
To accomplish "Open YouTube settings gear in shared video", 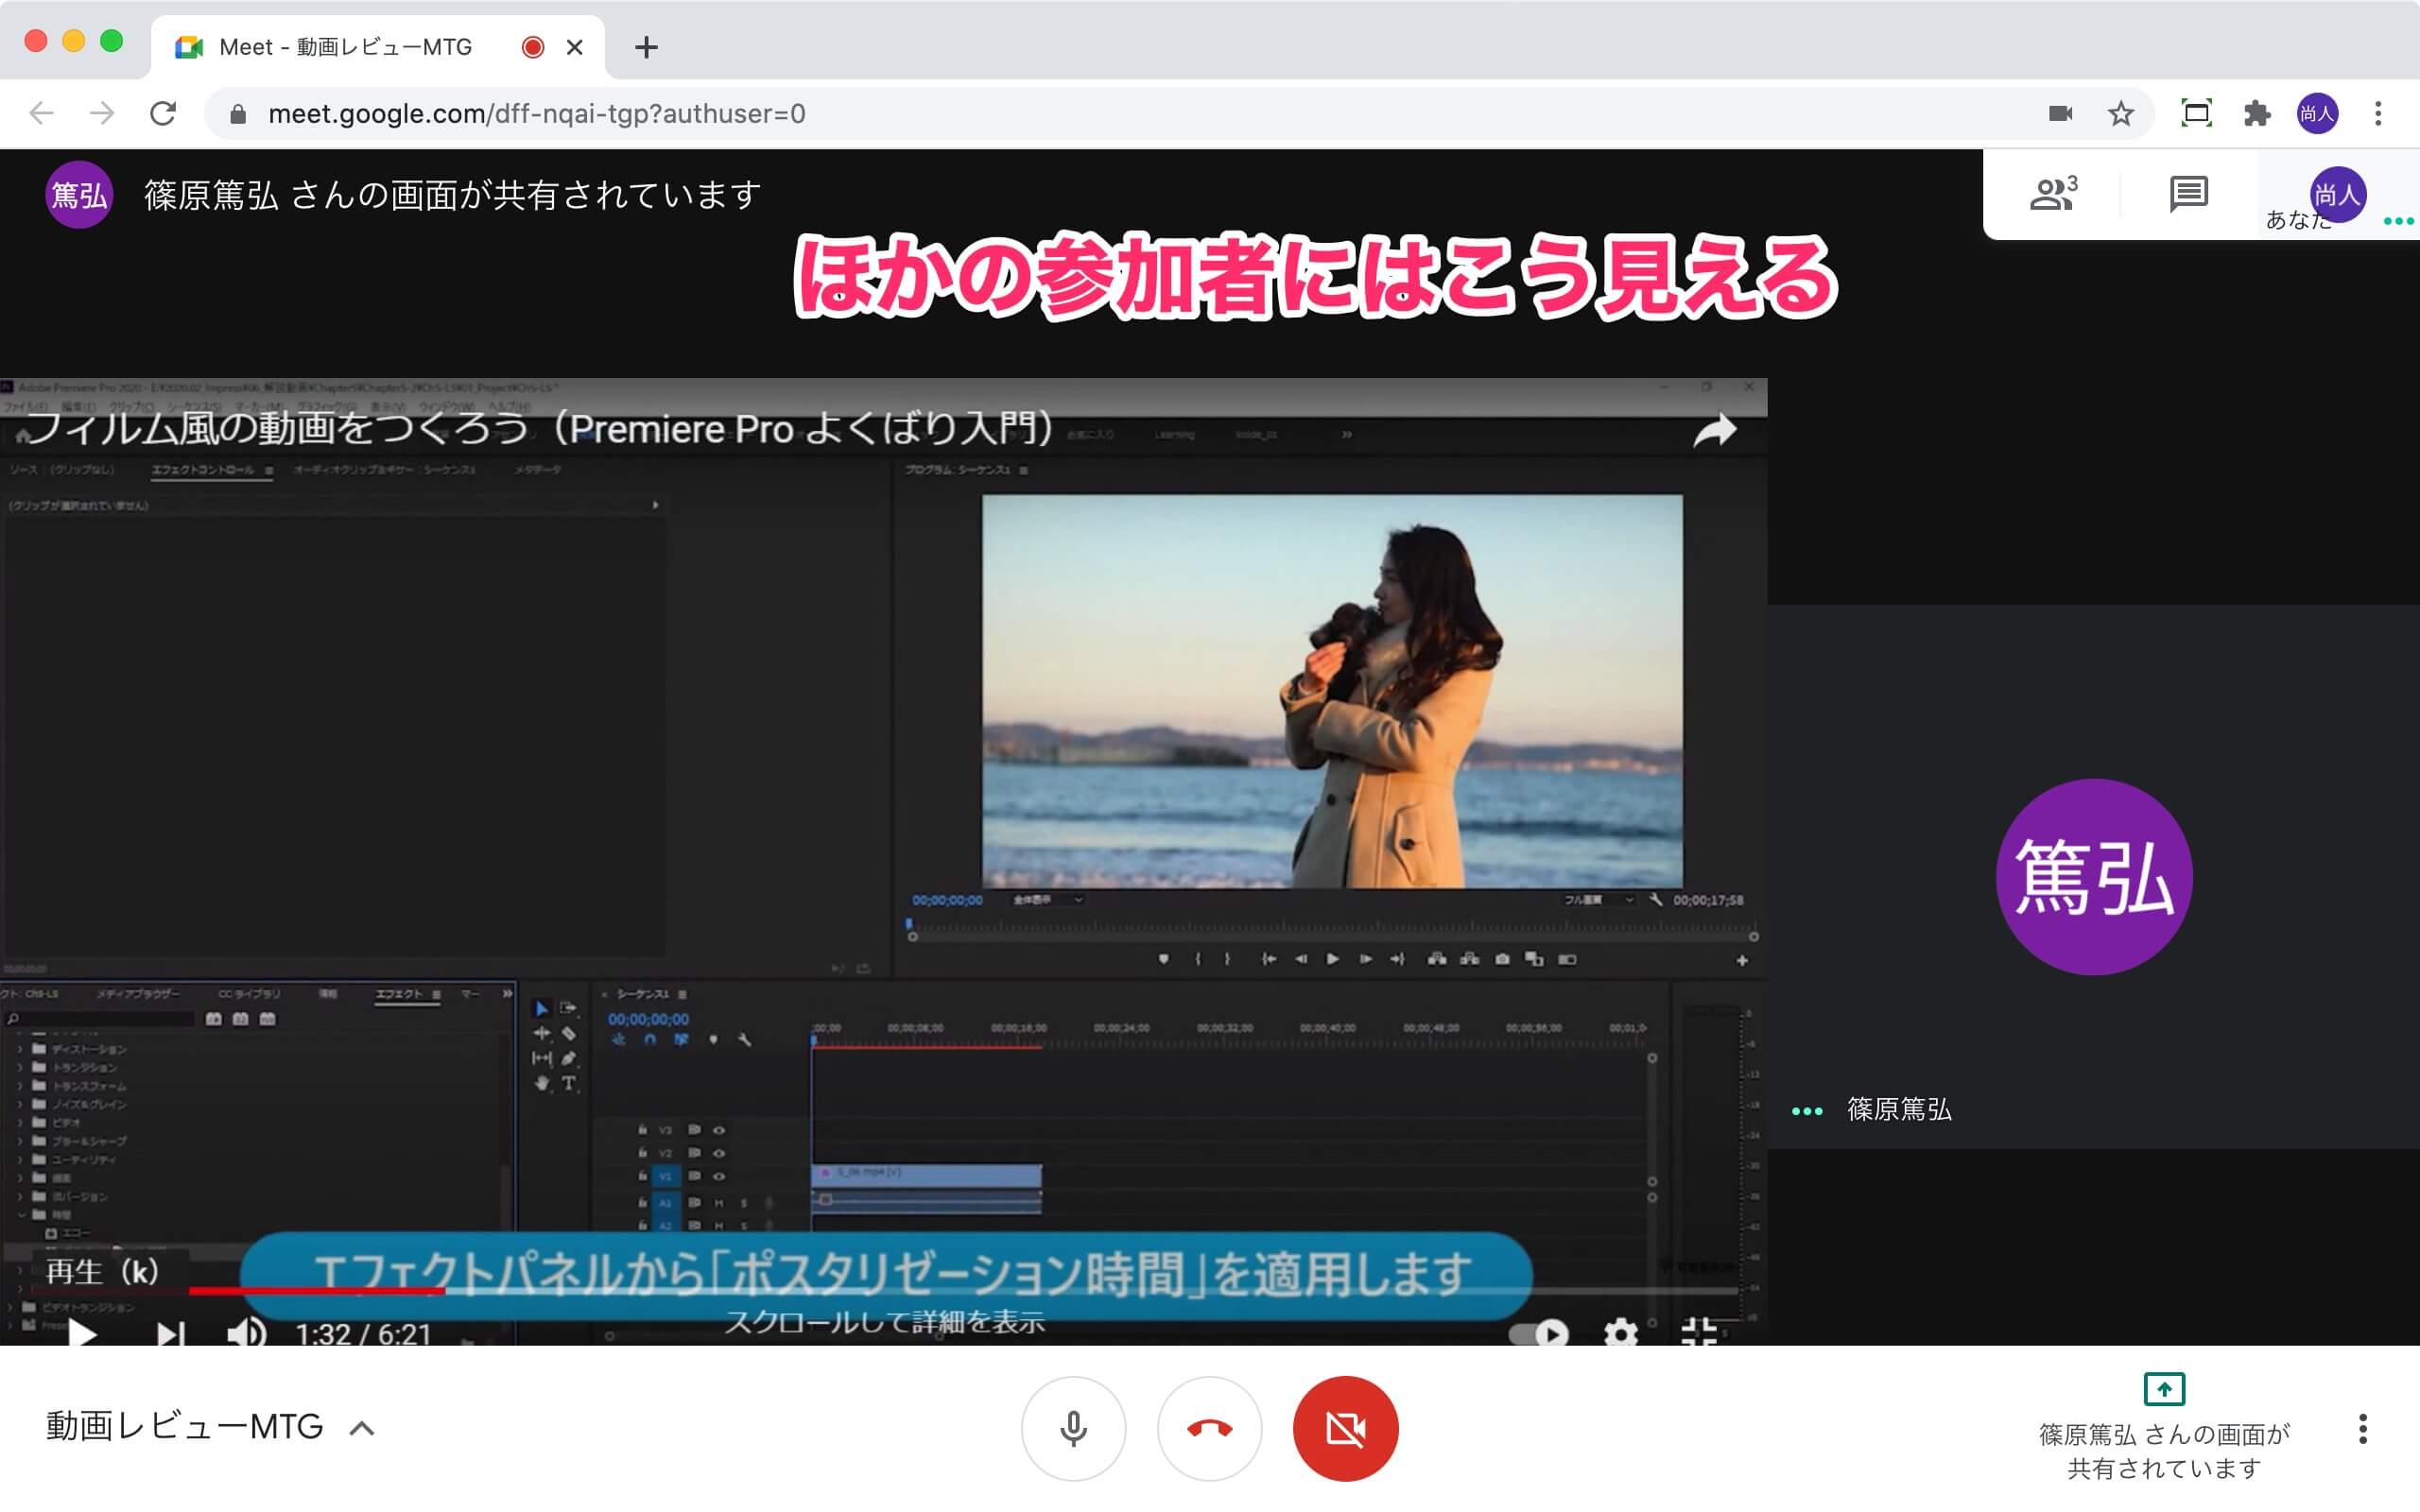I will [x=1620, y=1333].
